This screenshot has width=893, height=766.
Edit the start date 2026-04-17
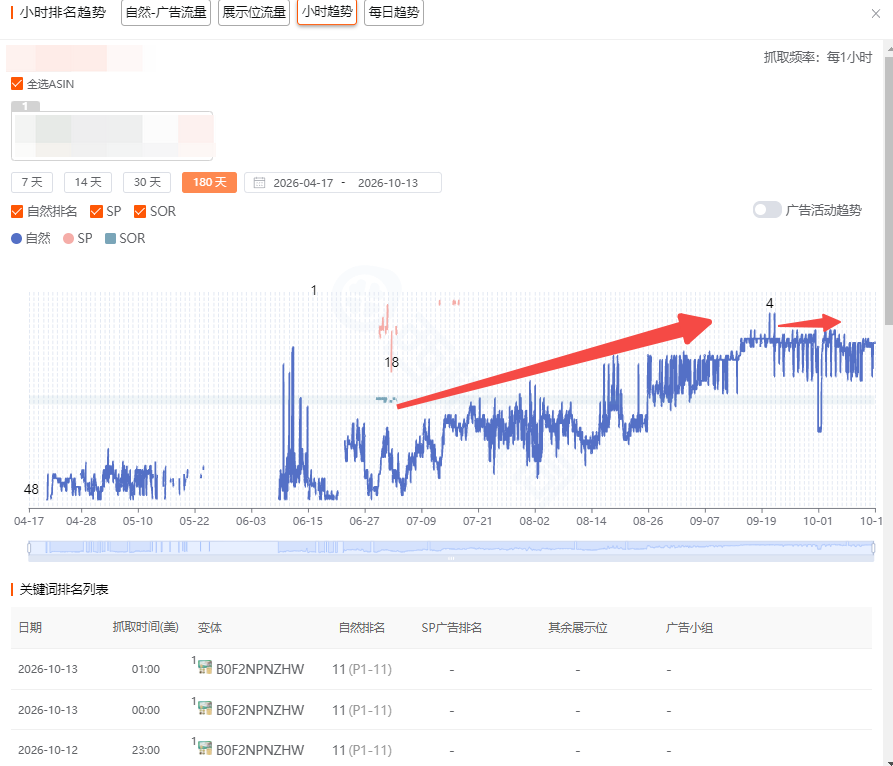click(303, 183)
